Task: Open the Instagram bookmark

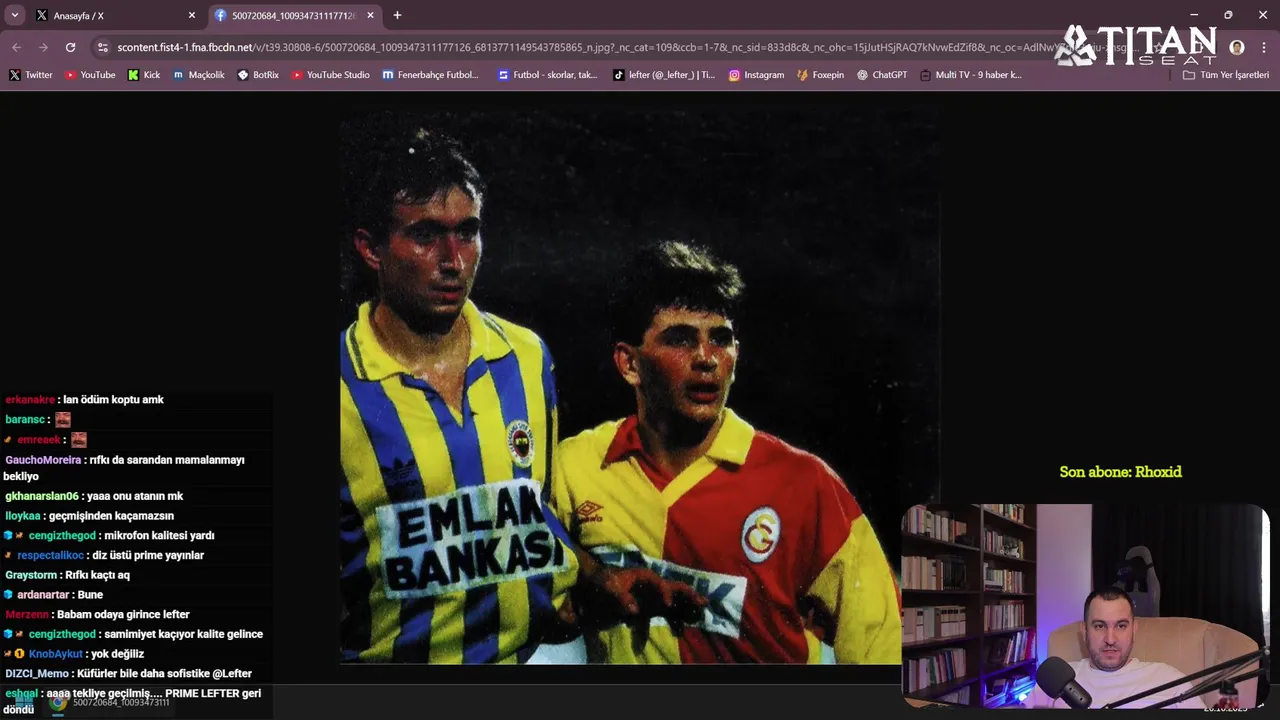Action: (756, 75)
